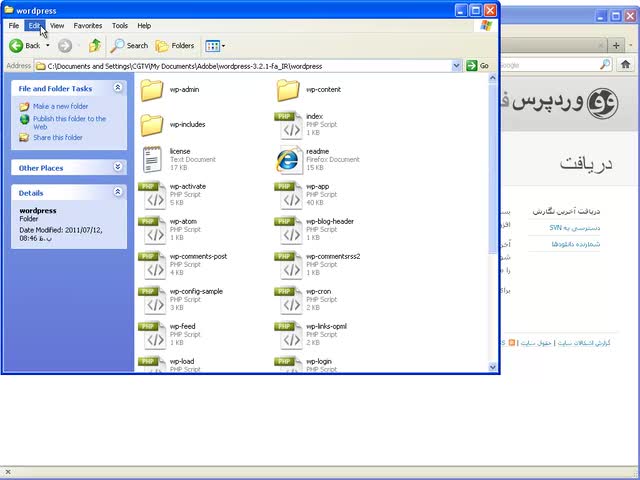Select the index PHP script icon
This screenshot has height=480, width=640.
[289, 125]
